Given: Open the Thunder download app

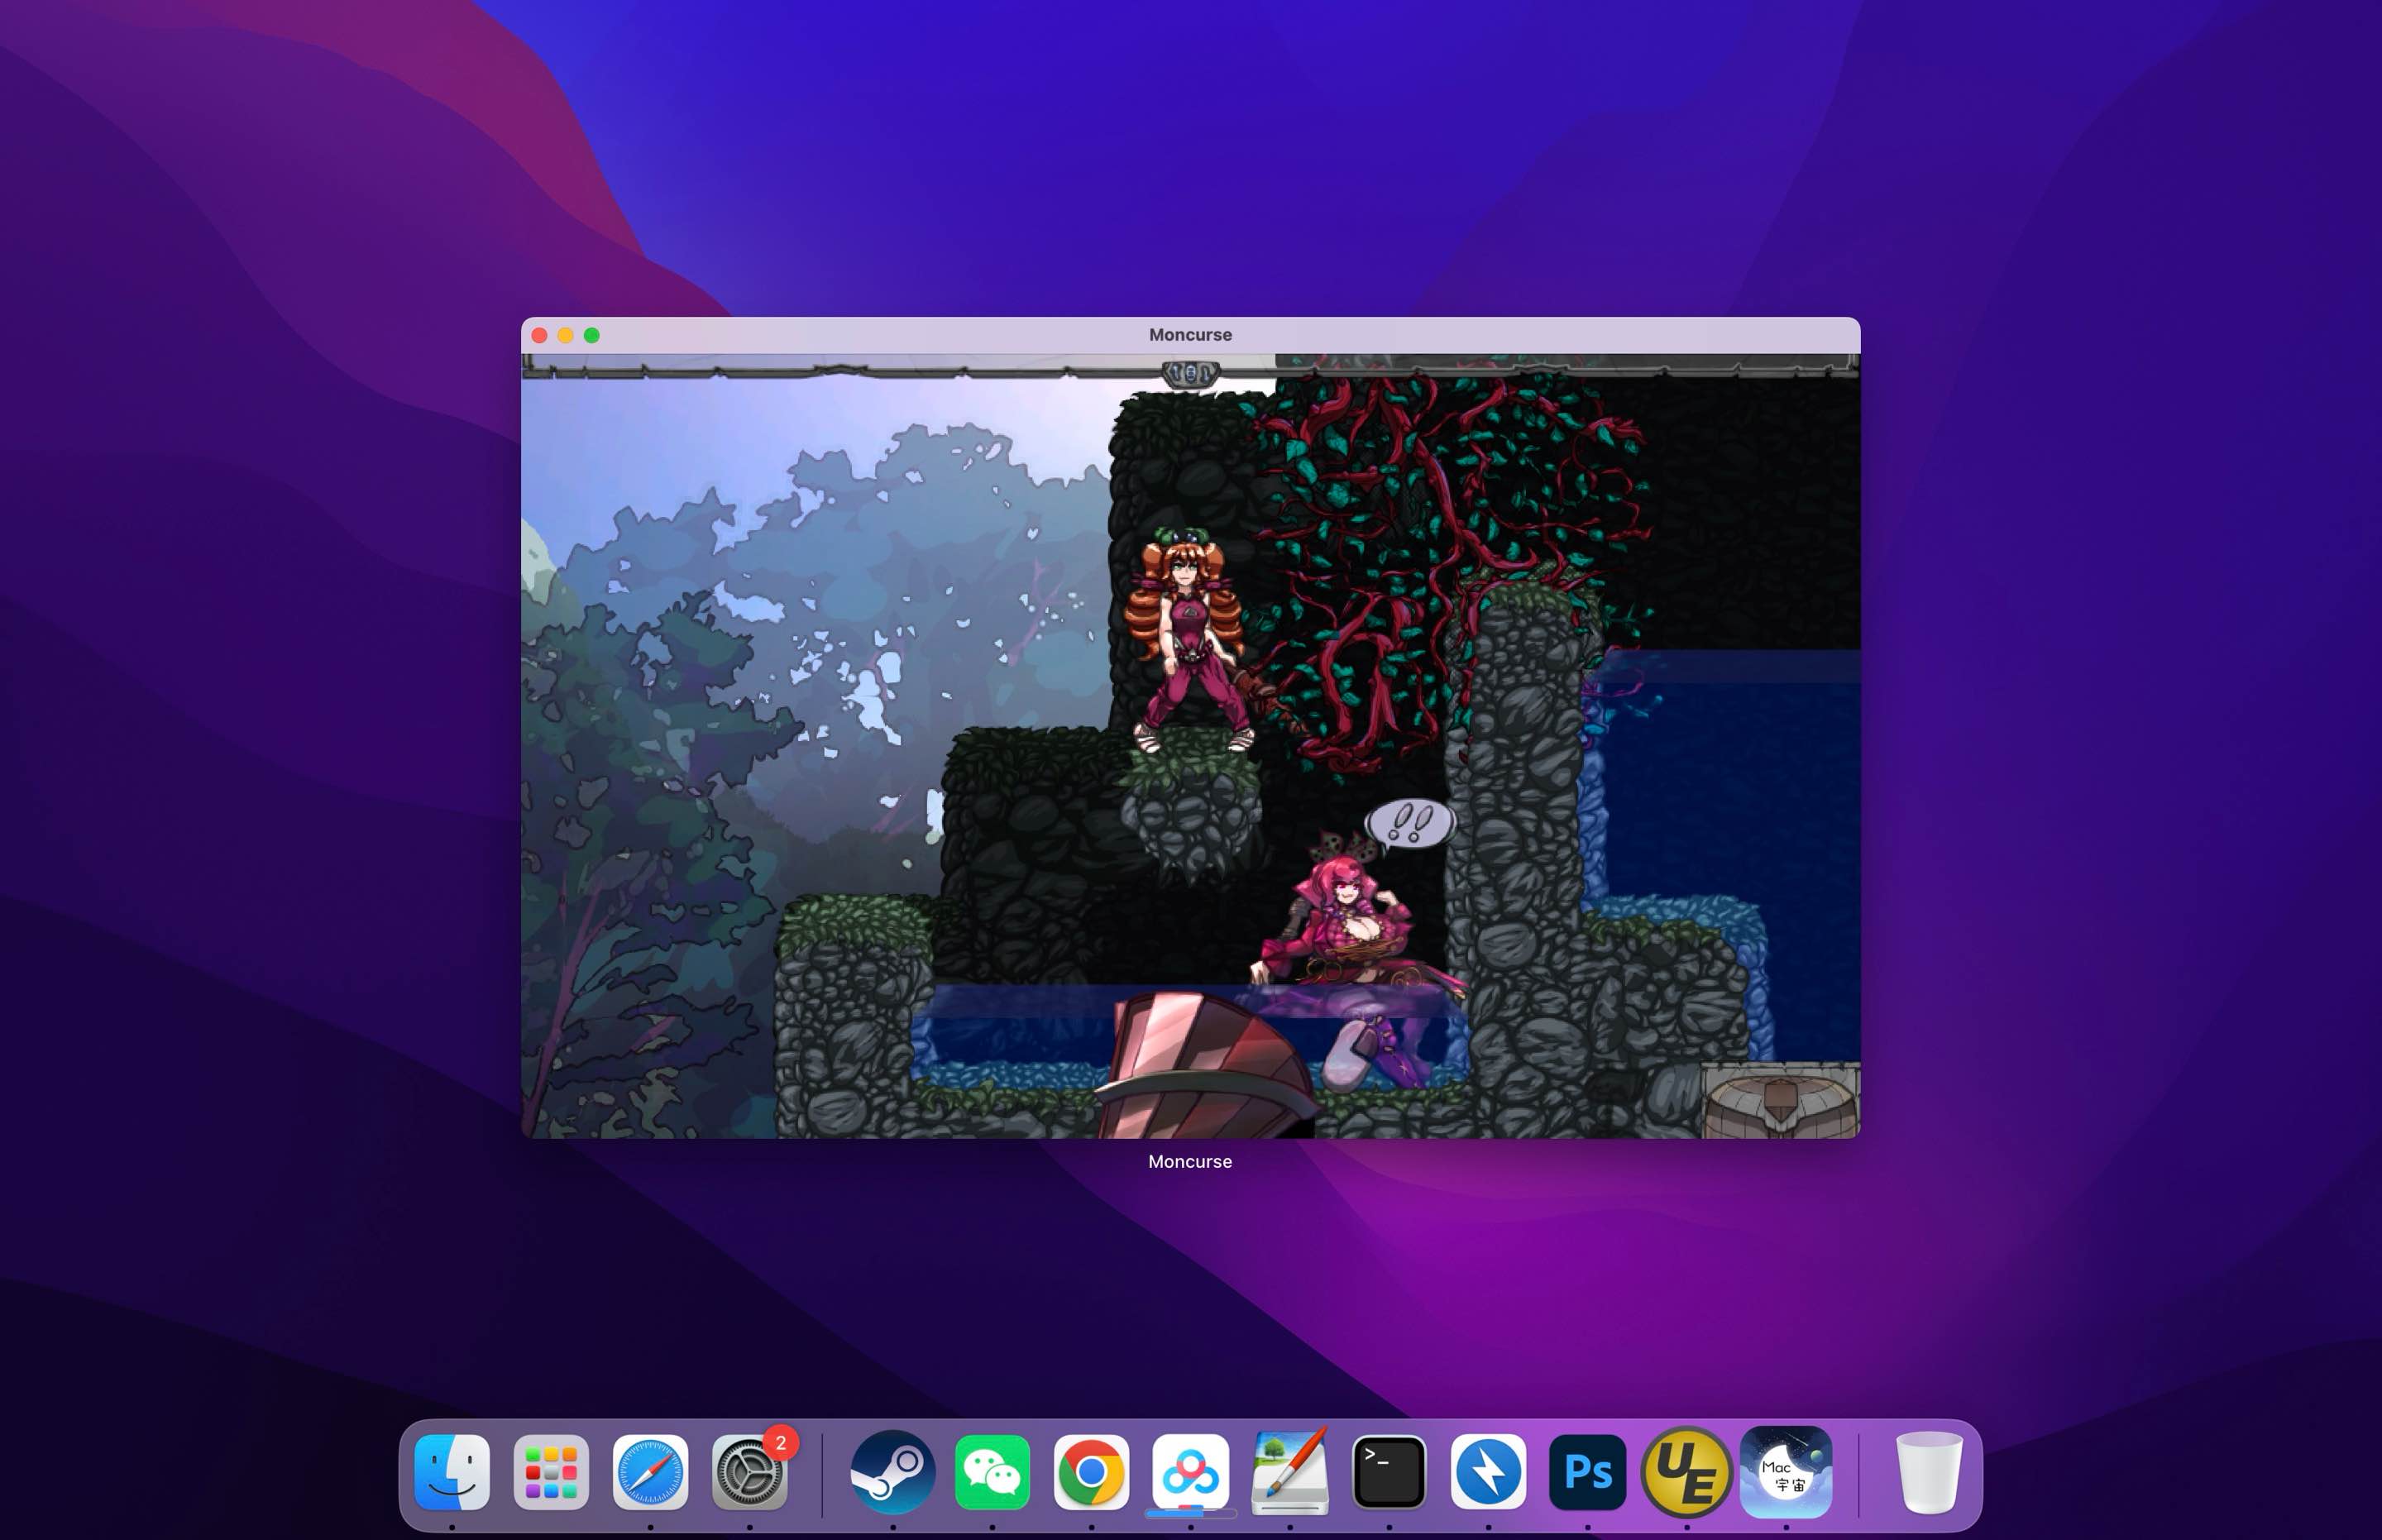Looking at the screenshot, I should coord(1489,1472).
